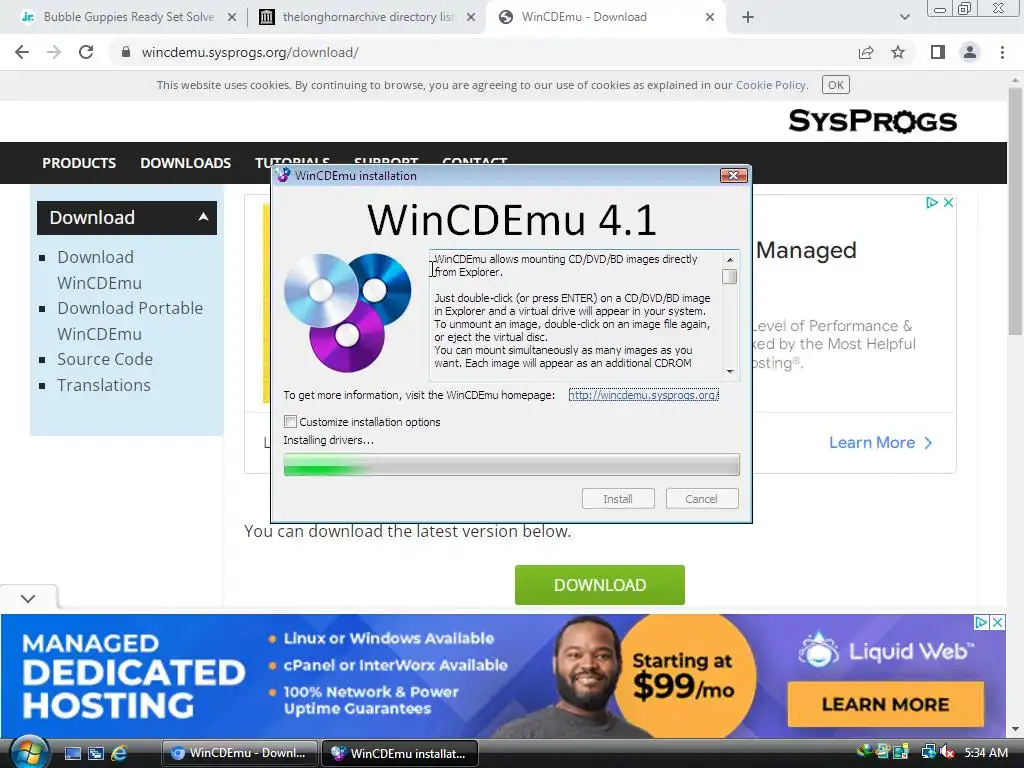1024x768 pixels.
Task: Open Download Portable WinCDEmu link
Action: click(130, 321)
